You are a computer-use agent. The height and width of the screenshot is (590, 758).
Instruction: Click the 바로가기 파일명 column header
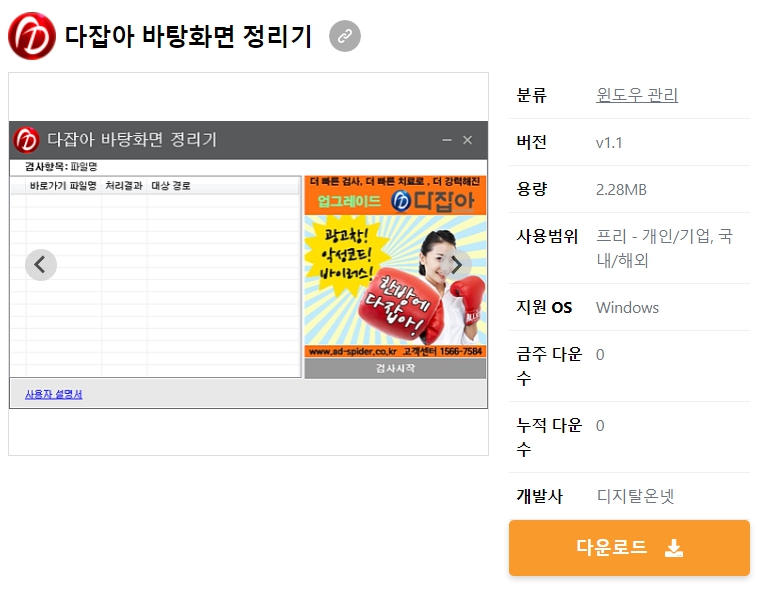[x=63, y=186]
